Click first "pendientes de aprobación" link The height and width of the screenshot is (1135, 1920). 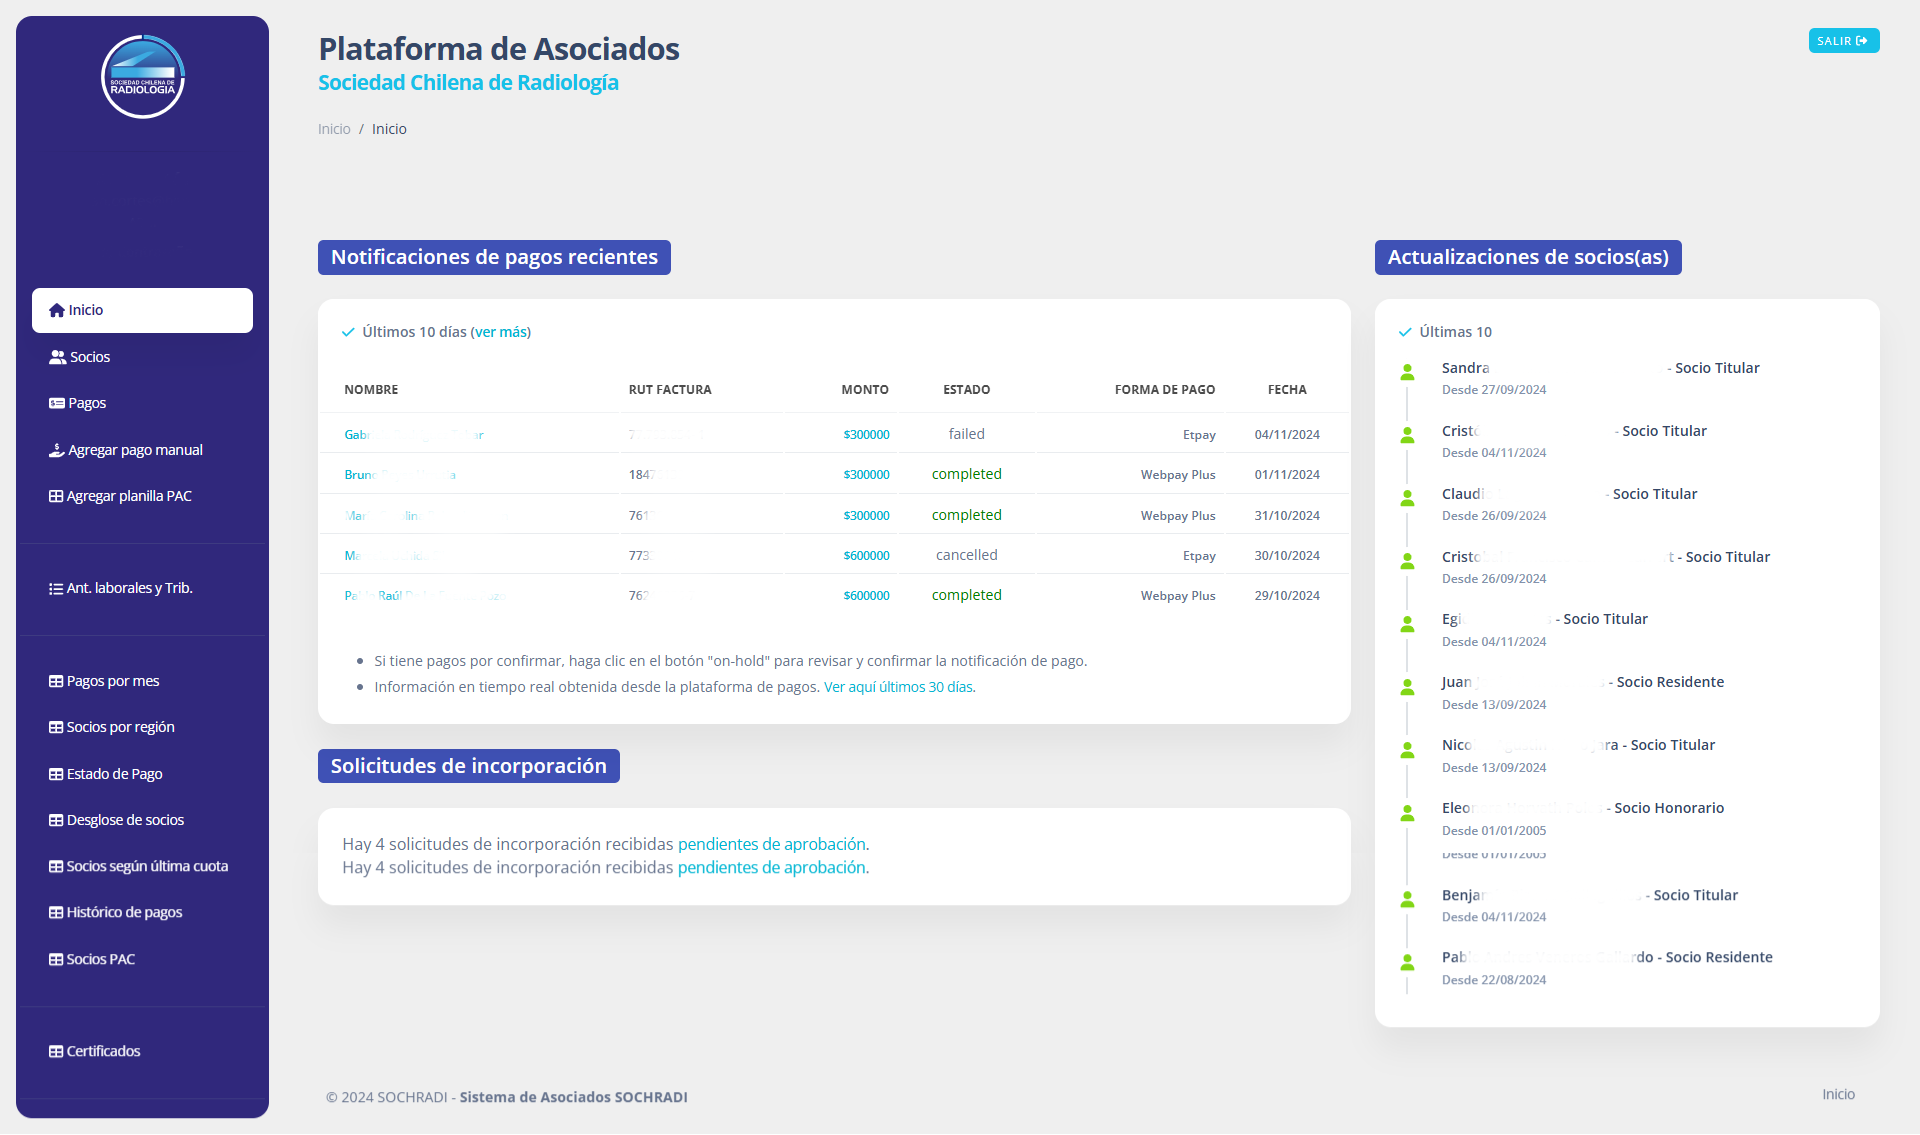pos(771,844)
